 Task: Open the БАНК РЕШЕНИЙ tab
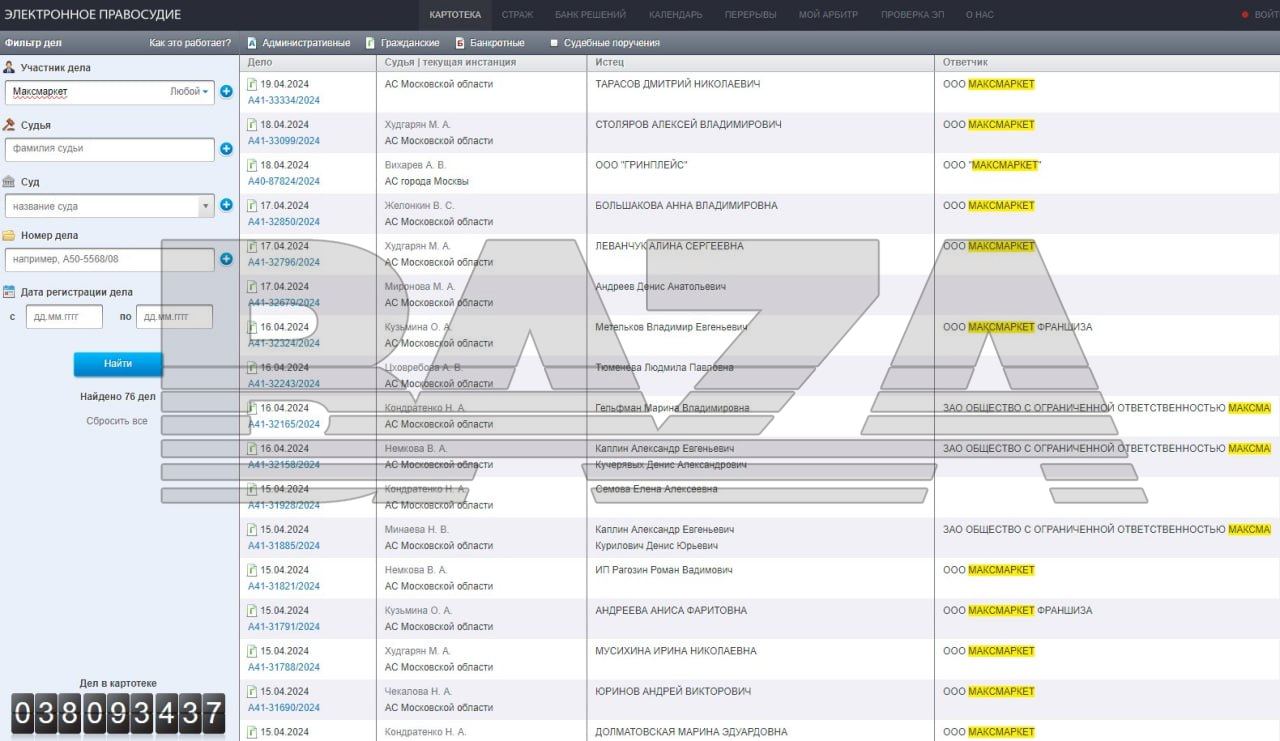point(590,15)
